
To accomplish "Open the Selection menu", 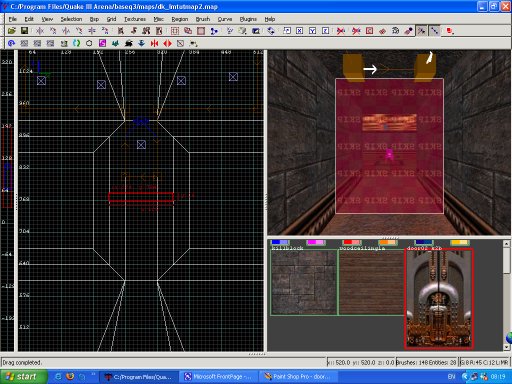I will tap(71, 19).
